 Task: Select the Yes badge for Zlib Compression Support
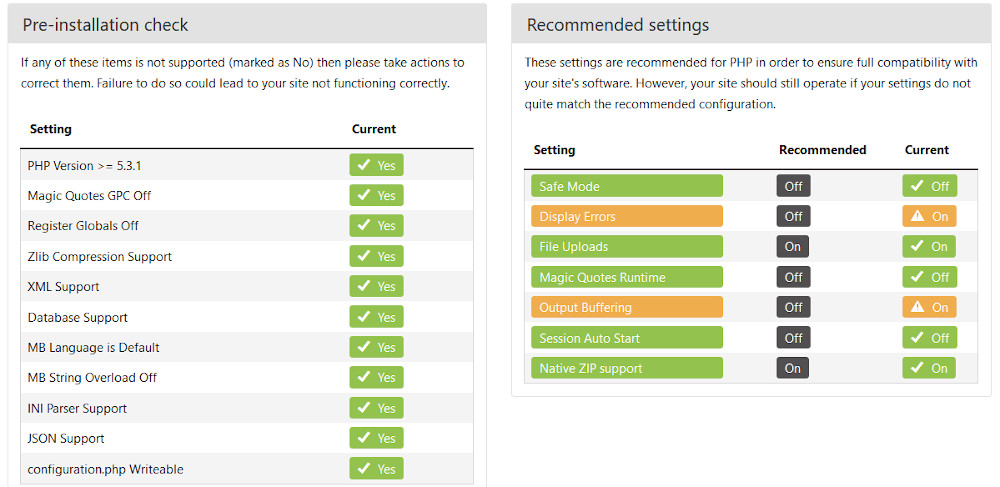click(376, 256)
